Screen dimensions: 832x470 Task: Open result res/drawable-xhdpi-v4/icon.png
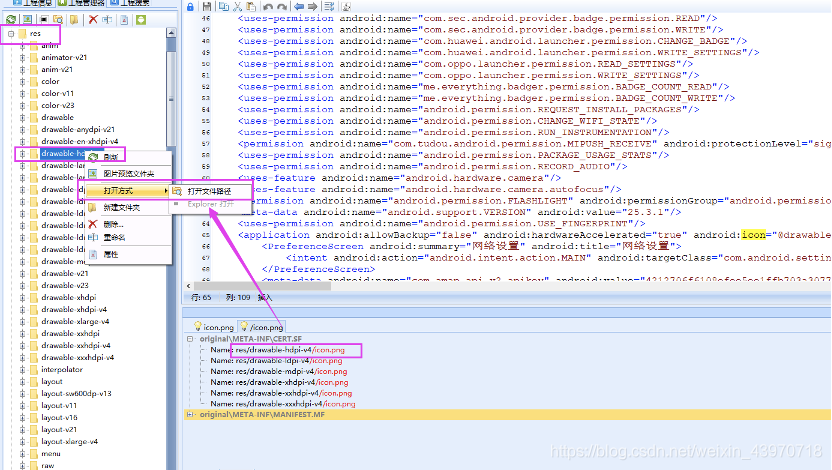[x=279, y=382]
